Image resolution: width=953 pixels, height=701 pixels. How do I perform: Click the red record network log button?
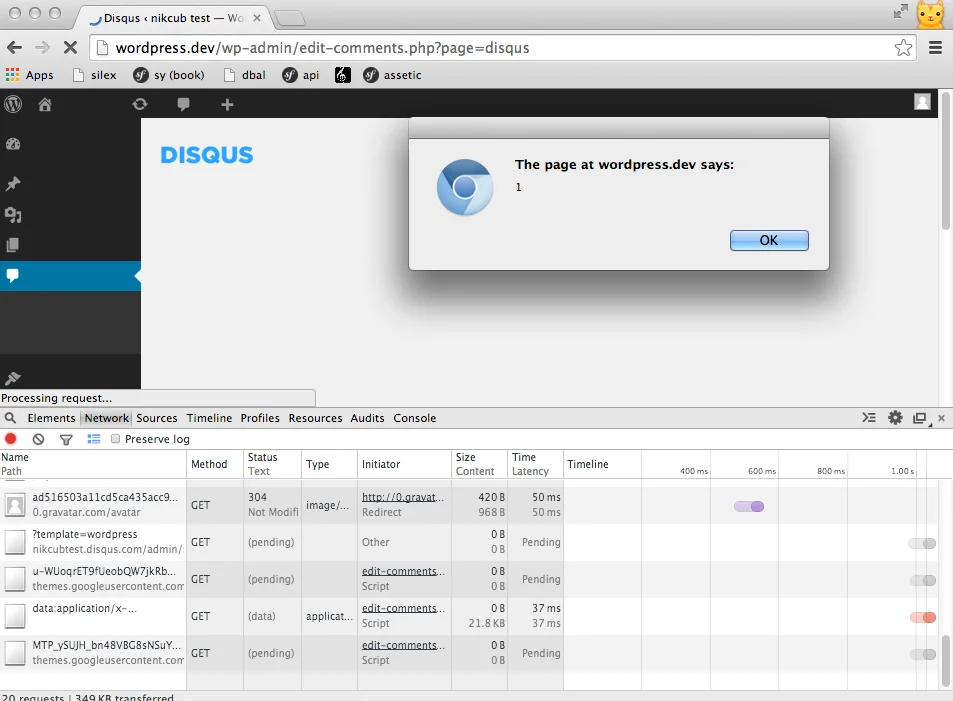click(11, 439)
